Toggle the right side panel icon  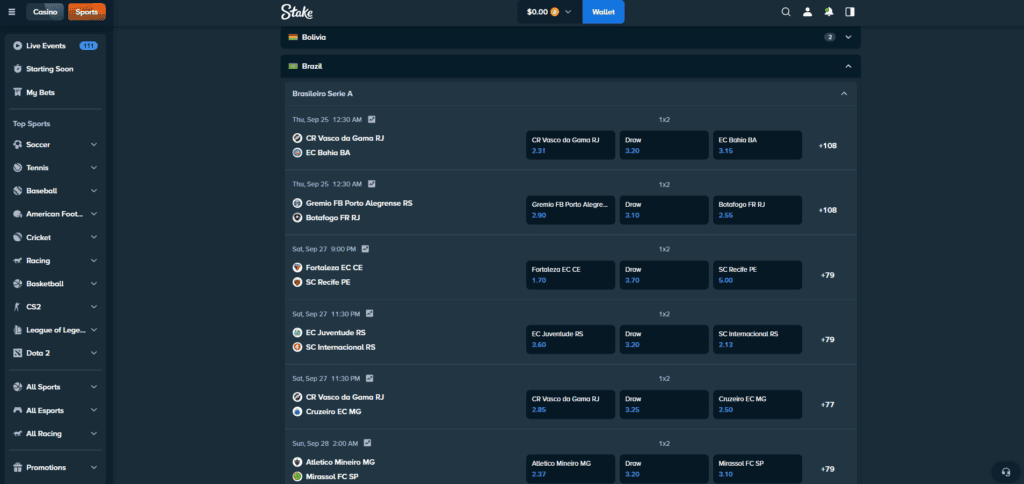[850, 12]
